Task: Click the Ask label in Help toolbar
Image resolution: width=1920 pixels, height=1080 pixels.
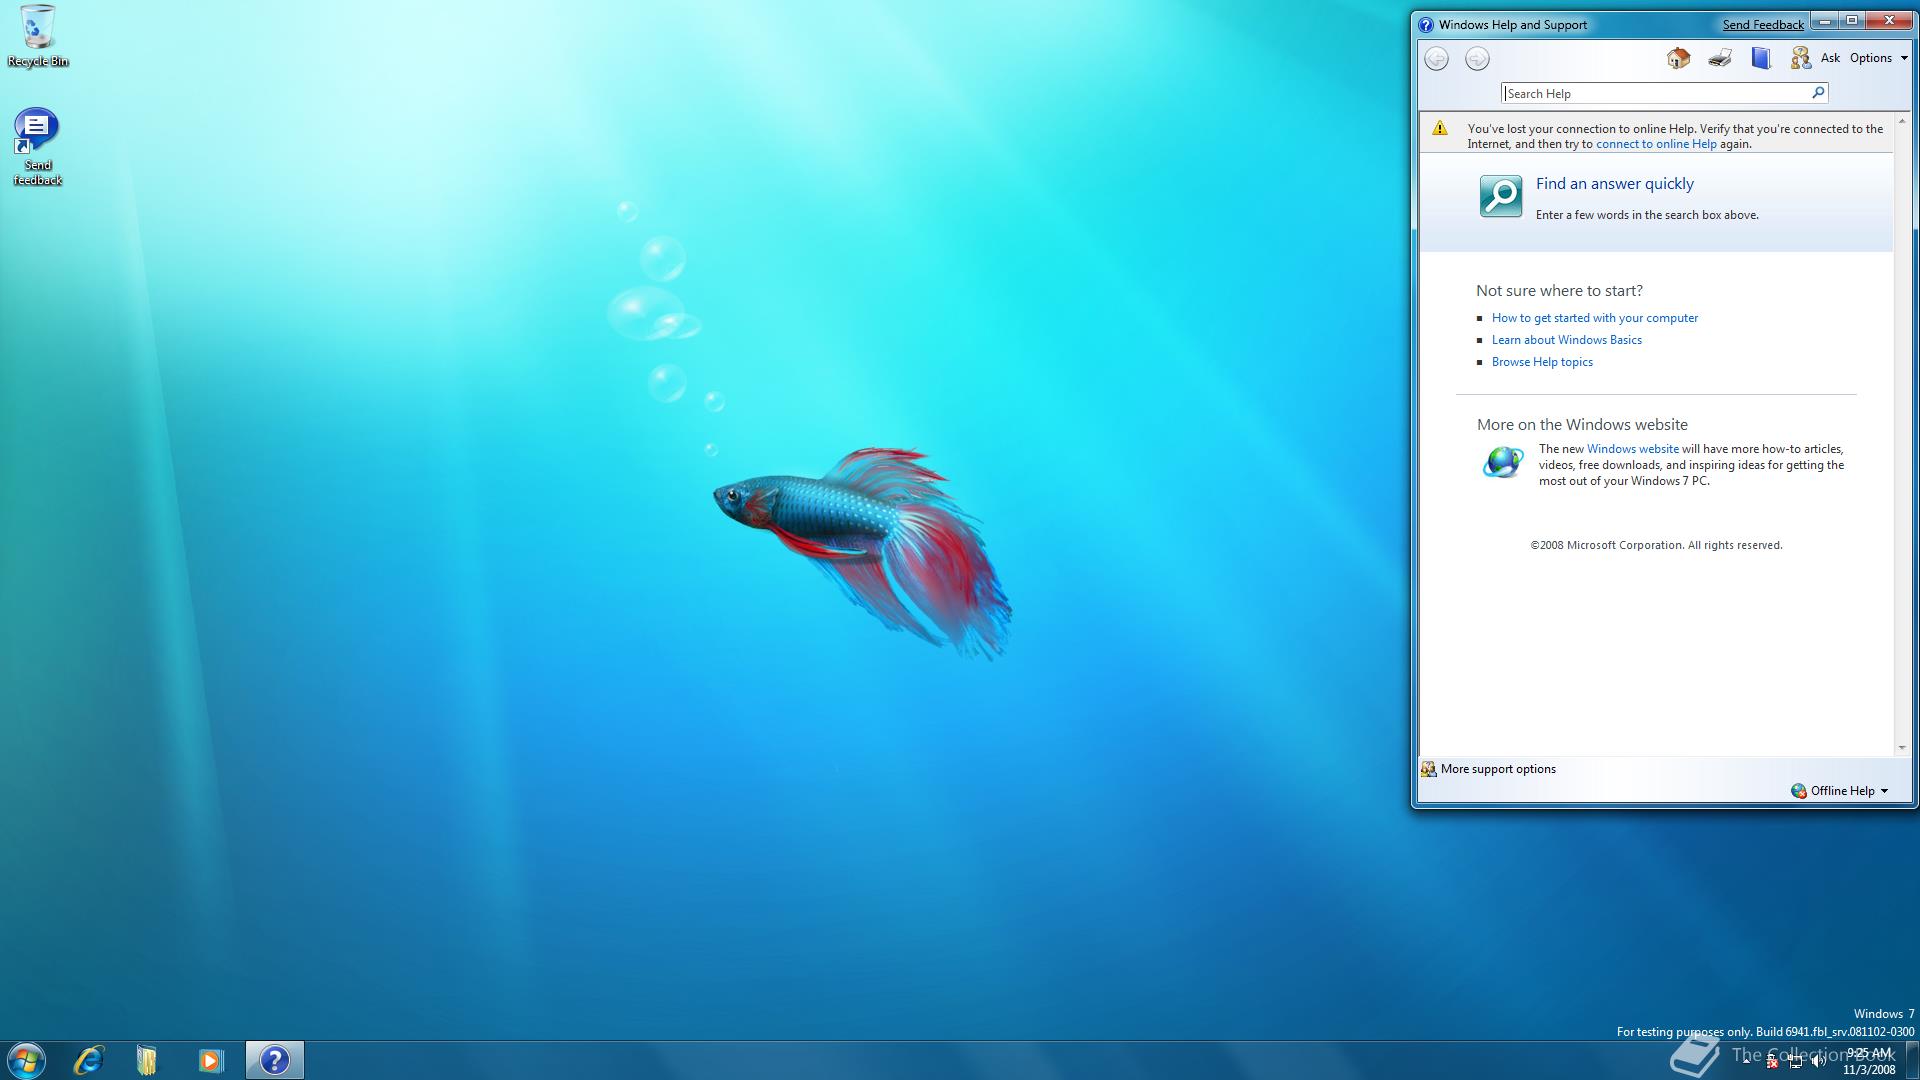Action: [1830, 58]
